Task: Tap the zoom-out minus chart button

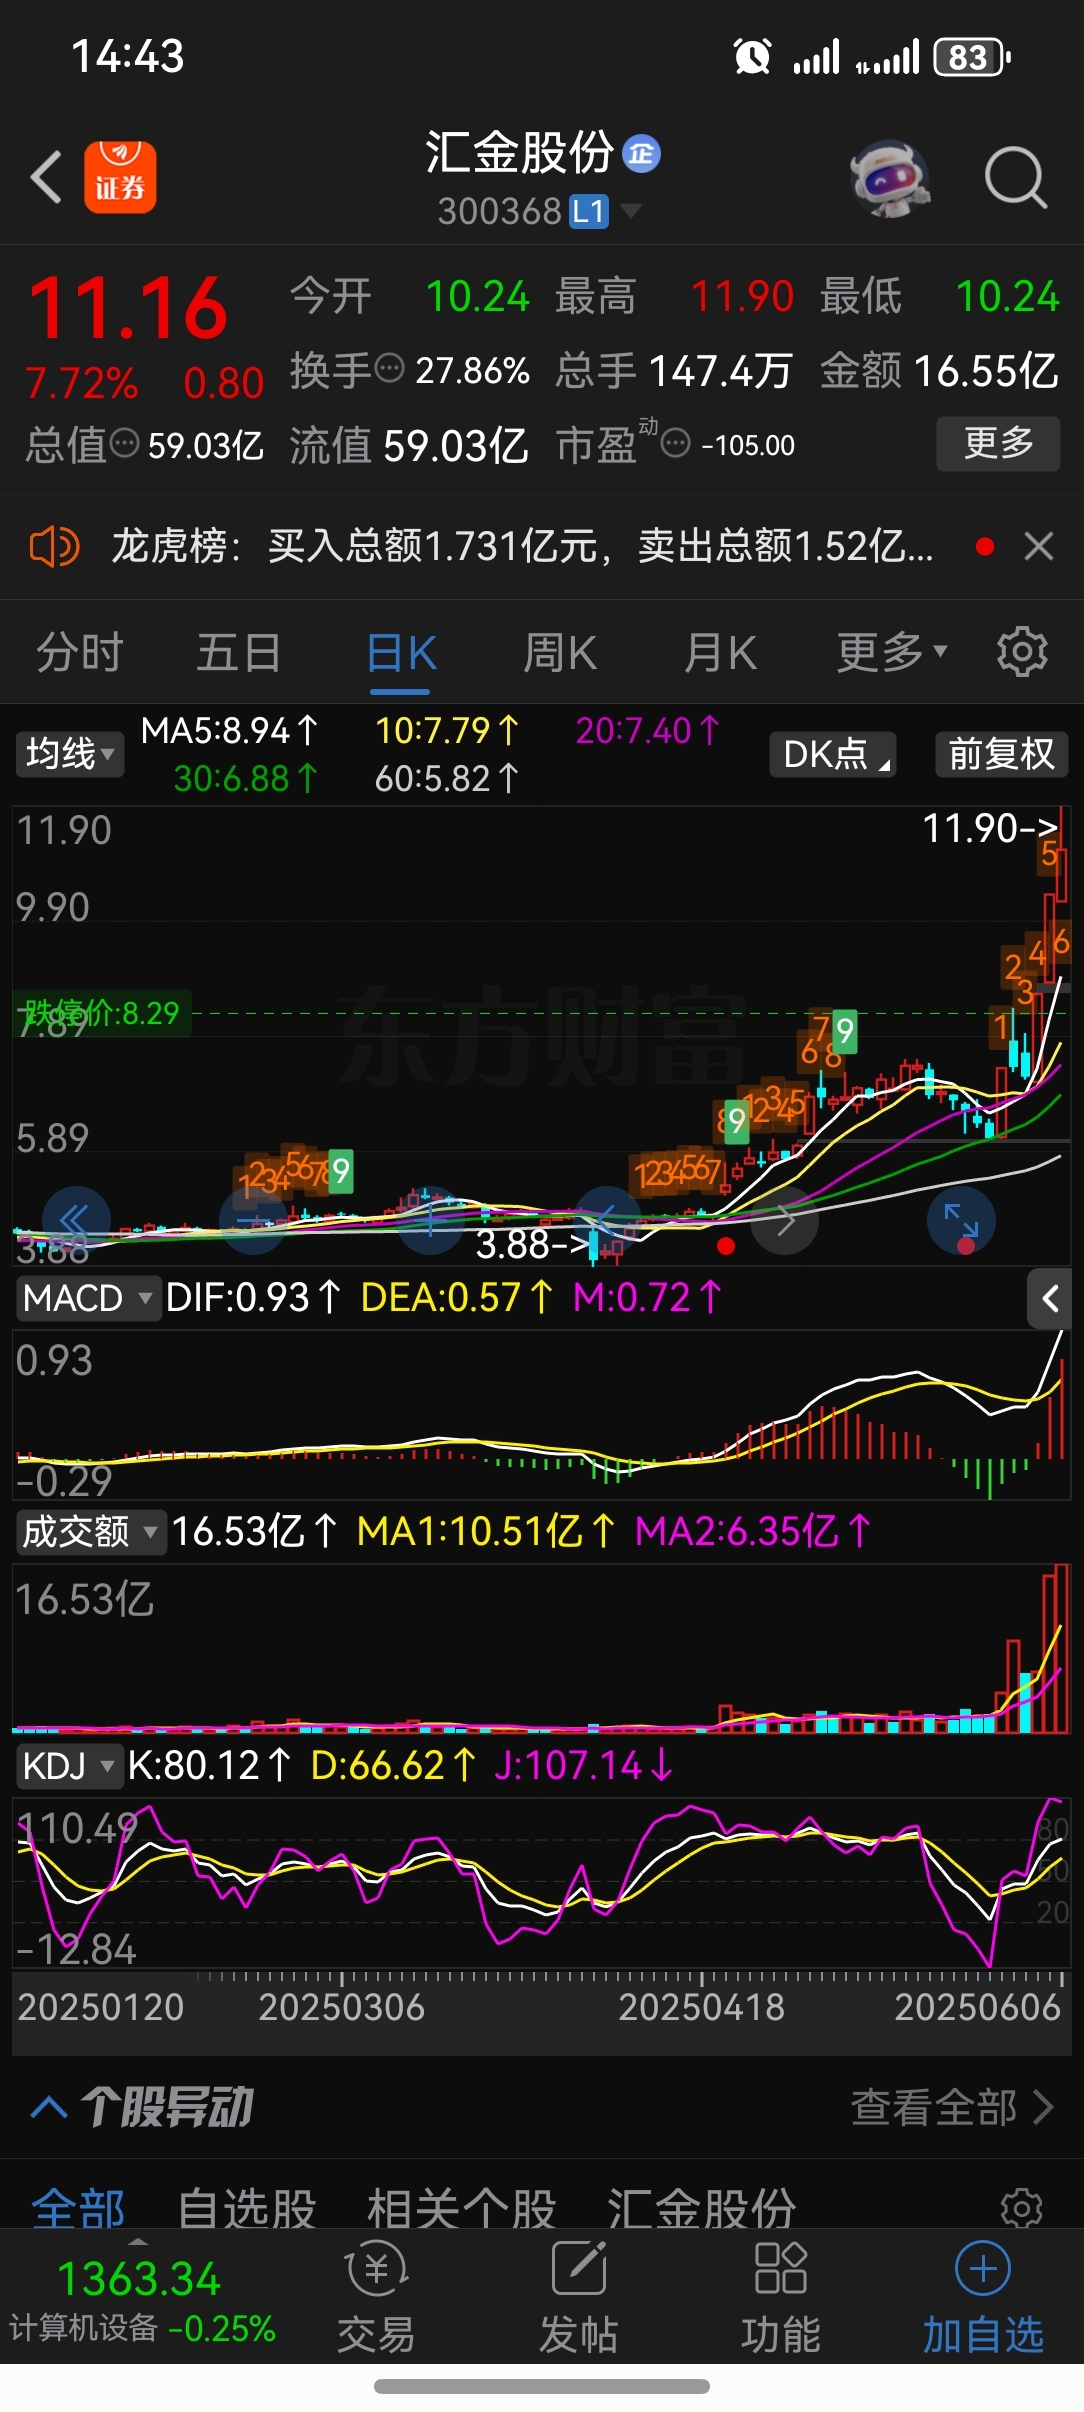Action: pyautogui.click(x=254, y=1220)
